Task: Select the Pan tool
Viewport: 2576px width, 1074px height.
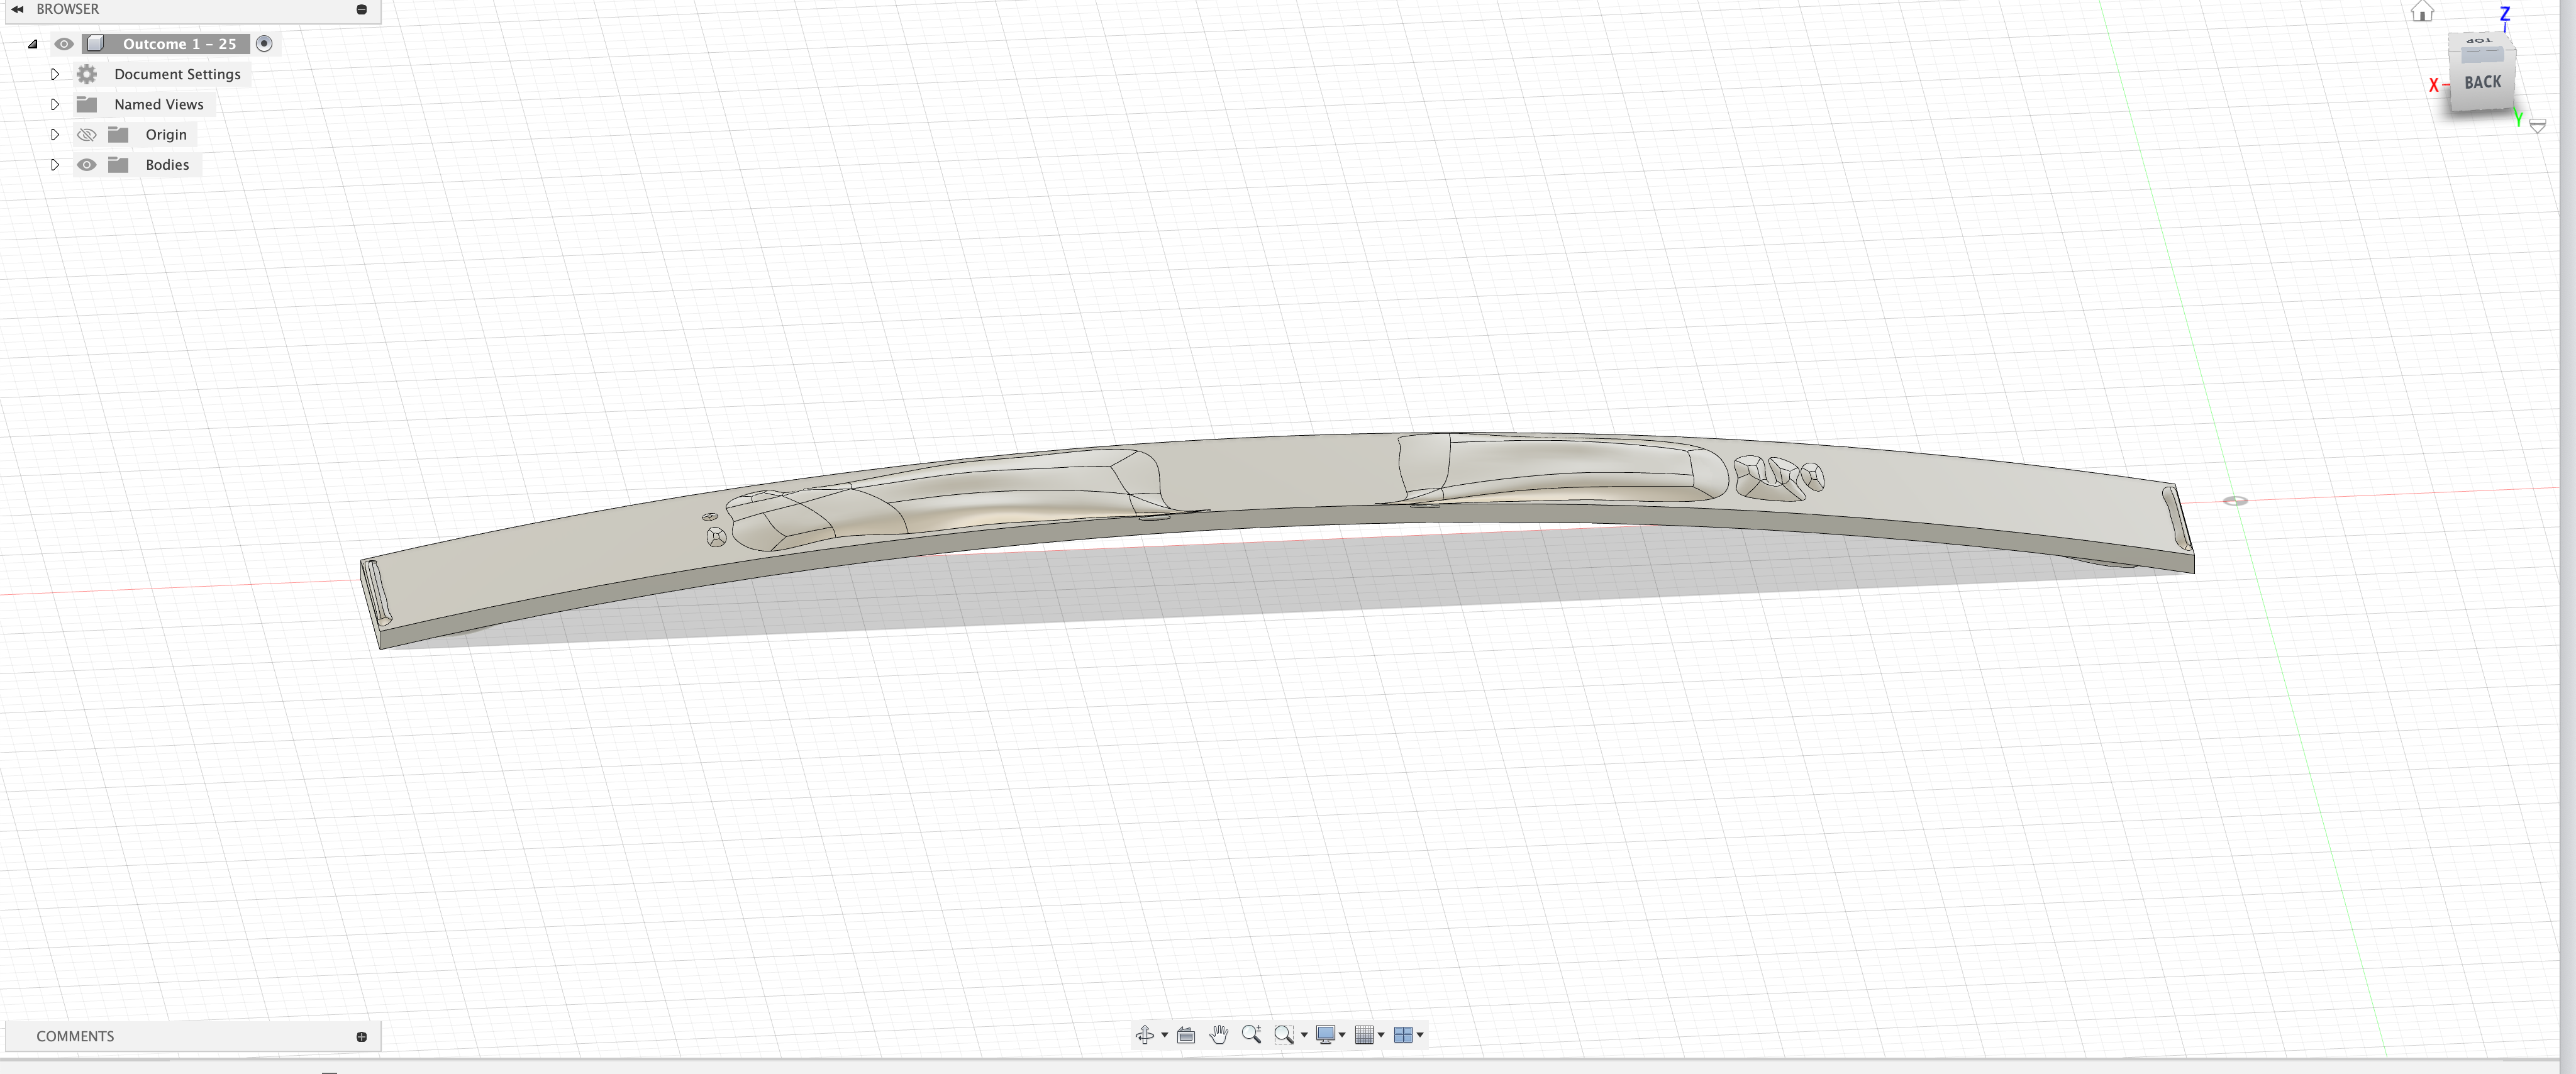Action: coord(1219,1035)
